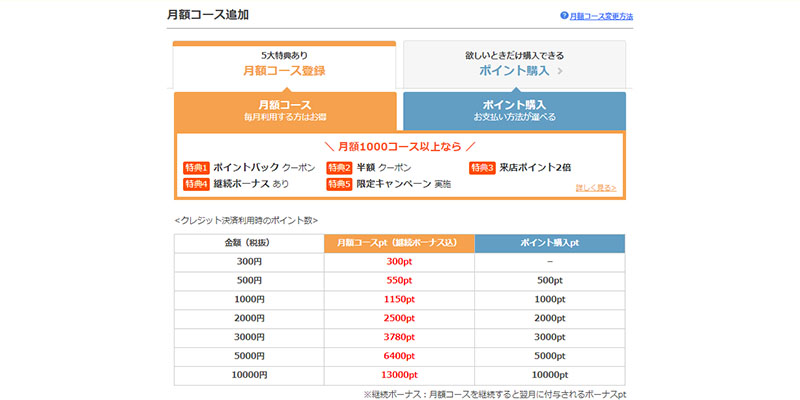This screenshot has width=800, height=400.
Task: Select the 月額コース登録 tab
Action: pos(284,64)
